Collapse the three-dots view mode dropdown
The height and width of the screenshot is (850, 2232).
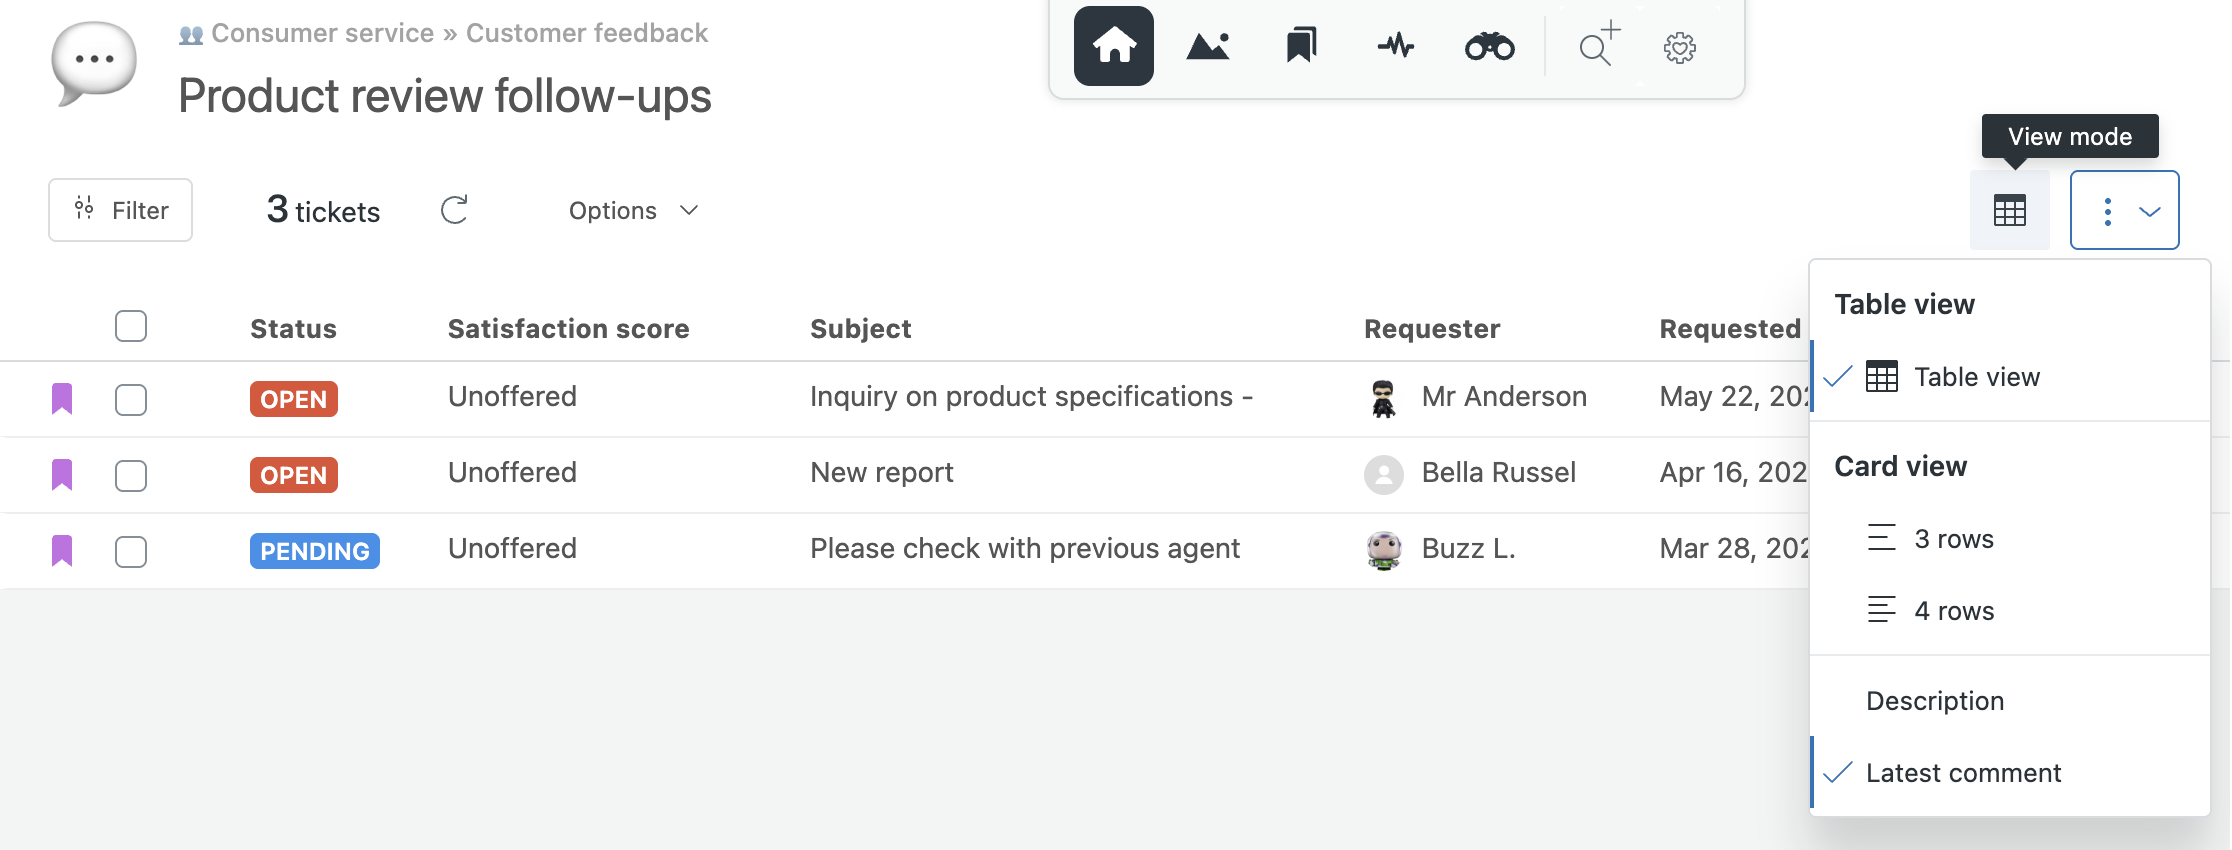[x=2124, y=210]
